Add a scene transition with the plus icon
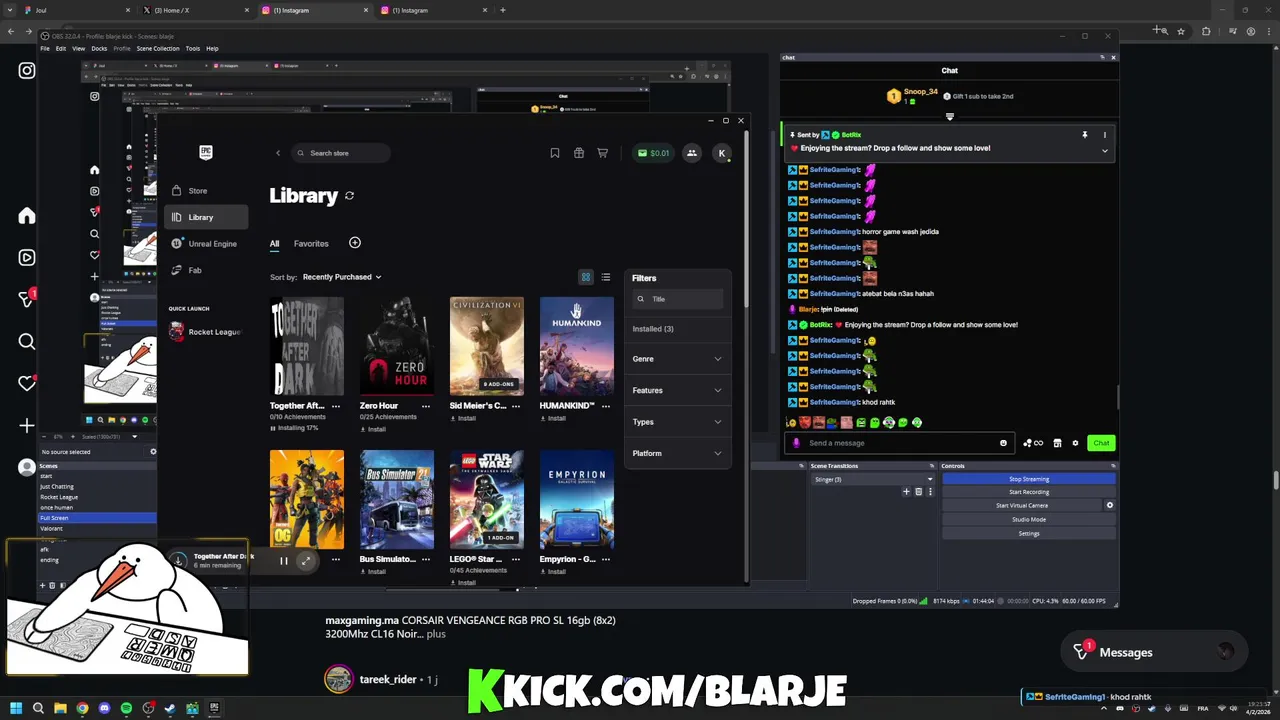The height and width of the screenshot is (720, 1280). (x=906, y=492)
